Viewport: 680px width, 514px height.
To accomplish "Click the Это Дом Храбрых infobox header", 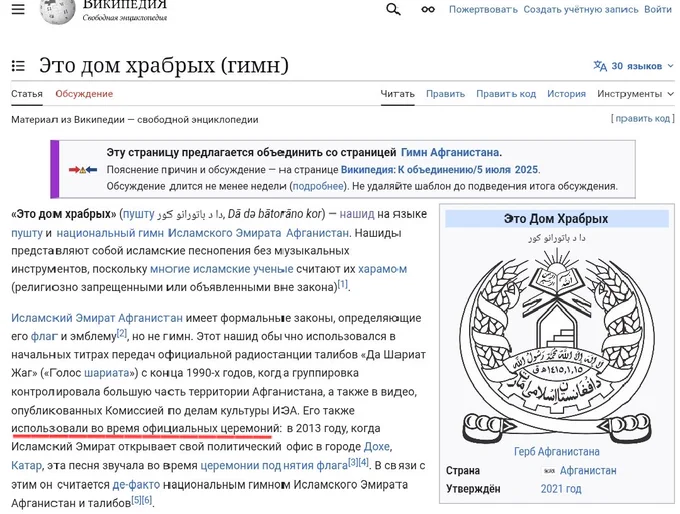I will pyautogui.click(x=556, y=219).
